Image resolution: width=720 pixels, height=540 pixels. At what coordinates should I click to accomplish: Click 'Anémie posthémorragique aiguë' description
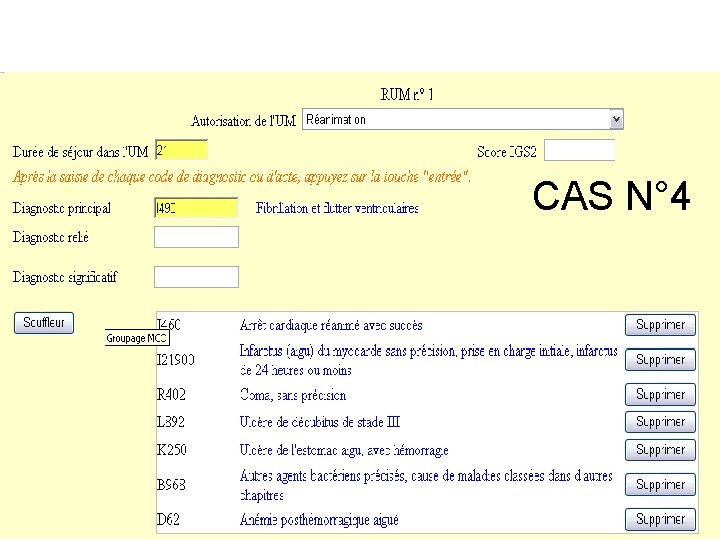click(319, 520)
